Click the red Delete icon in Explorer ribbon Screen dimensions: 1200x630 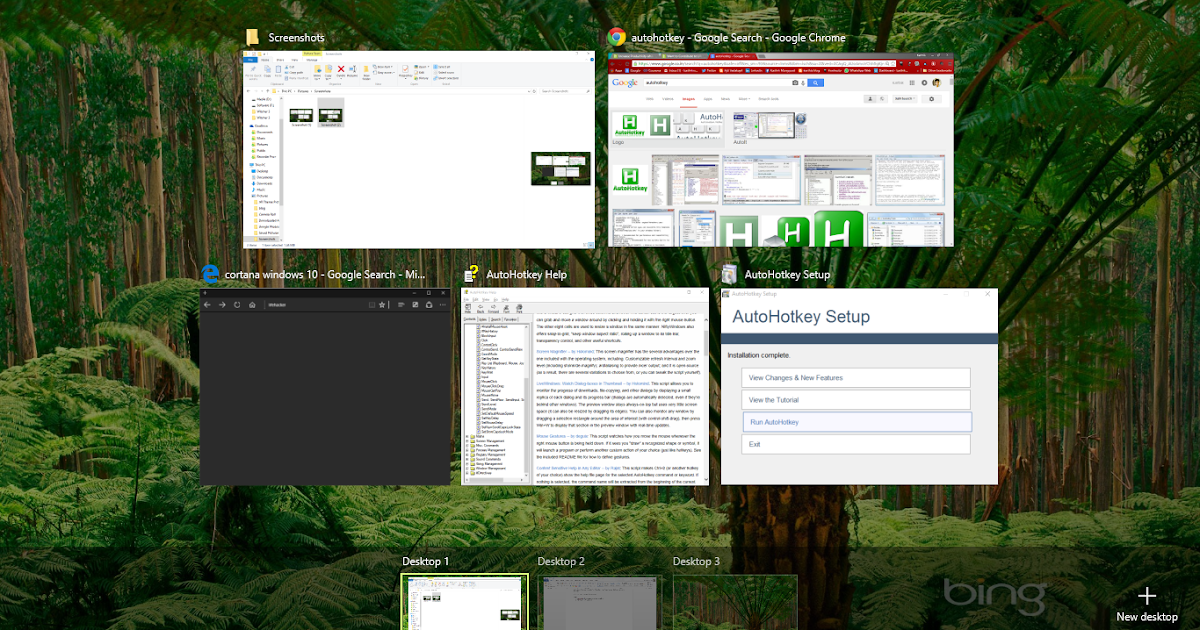(339, 69)
